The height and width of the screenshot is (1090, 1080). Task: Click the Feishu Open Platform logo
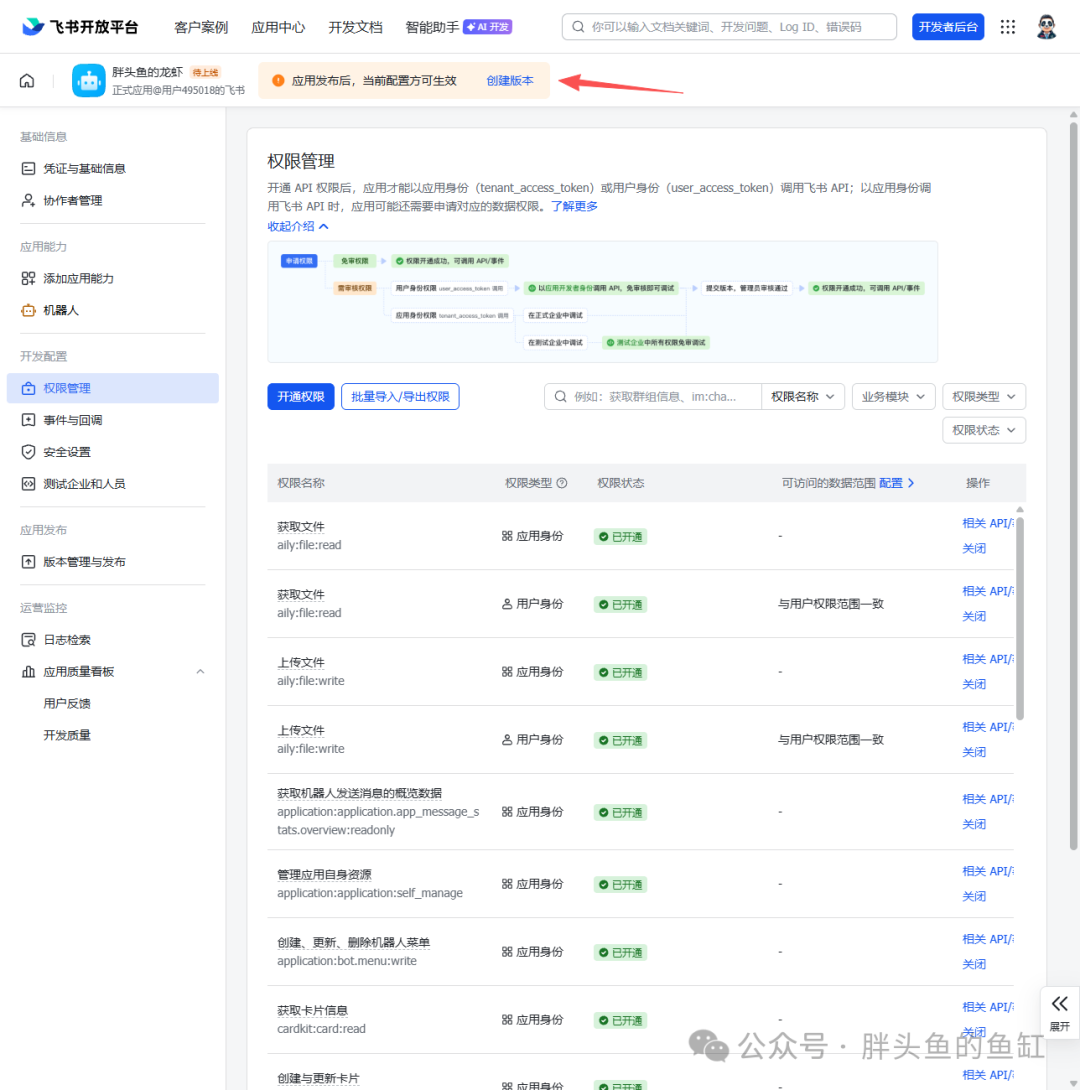point(80,27)
